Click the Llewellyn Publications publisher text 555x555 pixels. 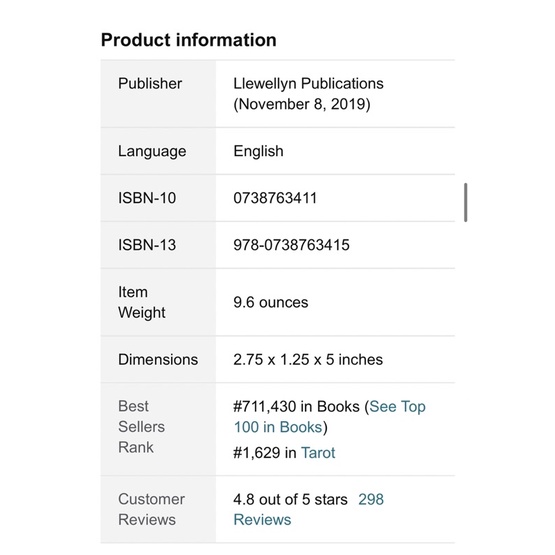(308, 84)
